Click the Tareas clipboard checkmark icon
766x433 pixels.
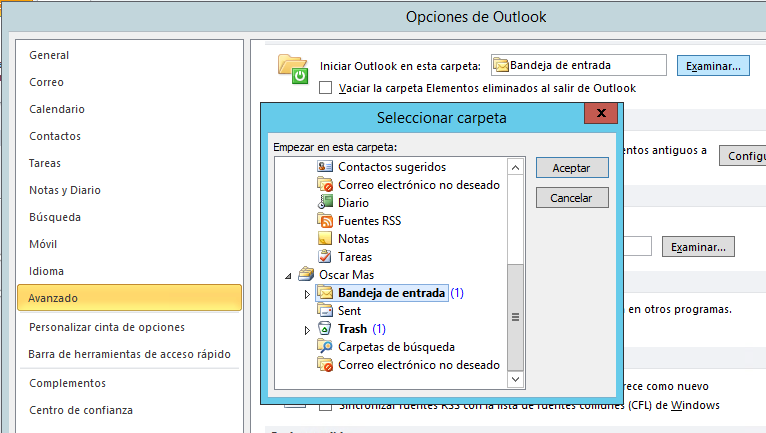pyautogui.click(x=325, y=257)
